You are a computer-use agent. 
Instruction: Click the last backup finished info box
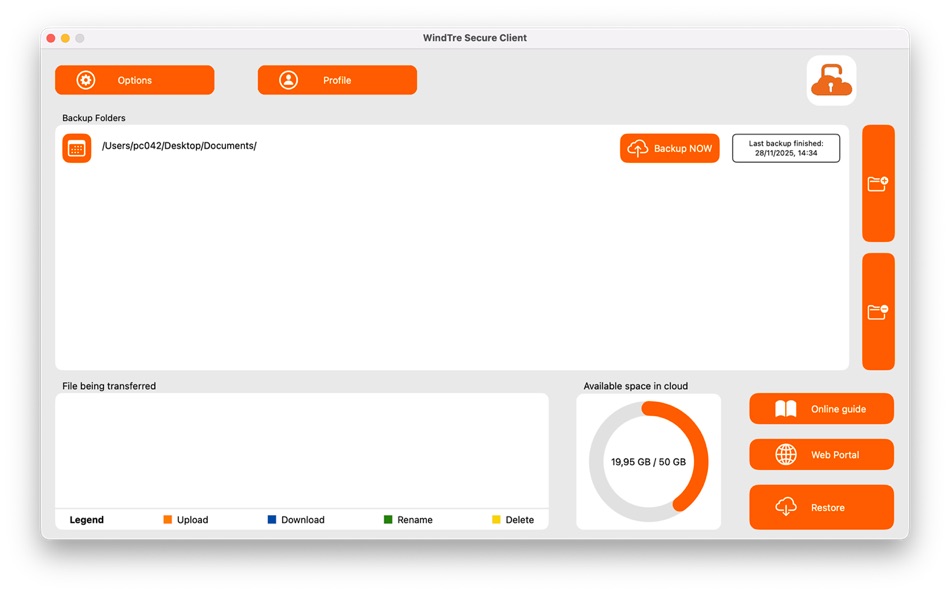(786, 147)
